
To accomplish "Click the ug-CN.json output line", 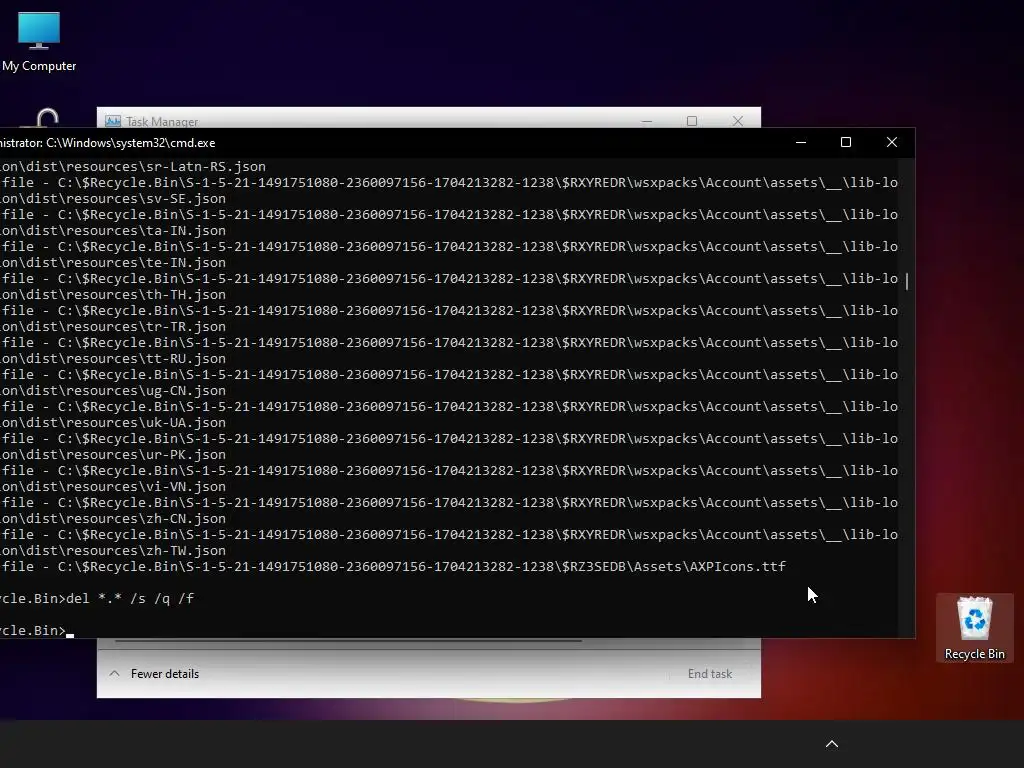I will (113, 391).
